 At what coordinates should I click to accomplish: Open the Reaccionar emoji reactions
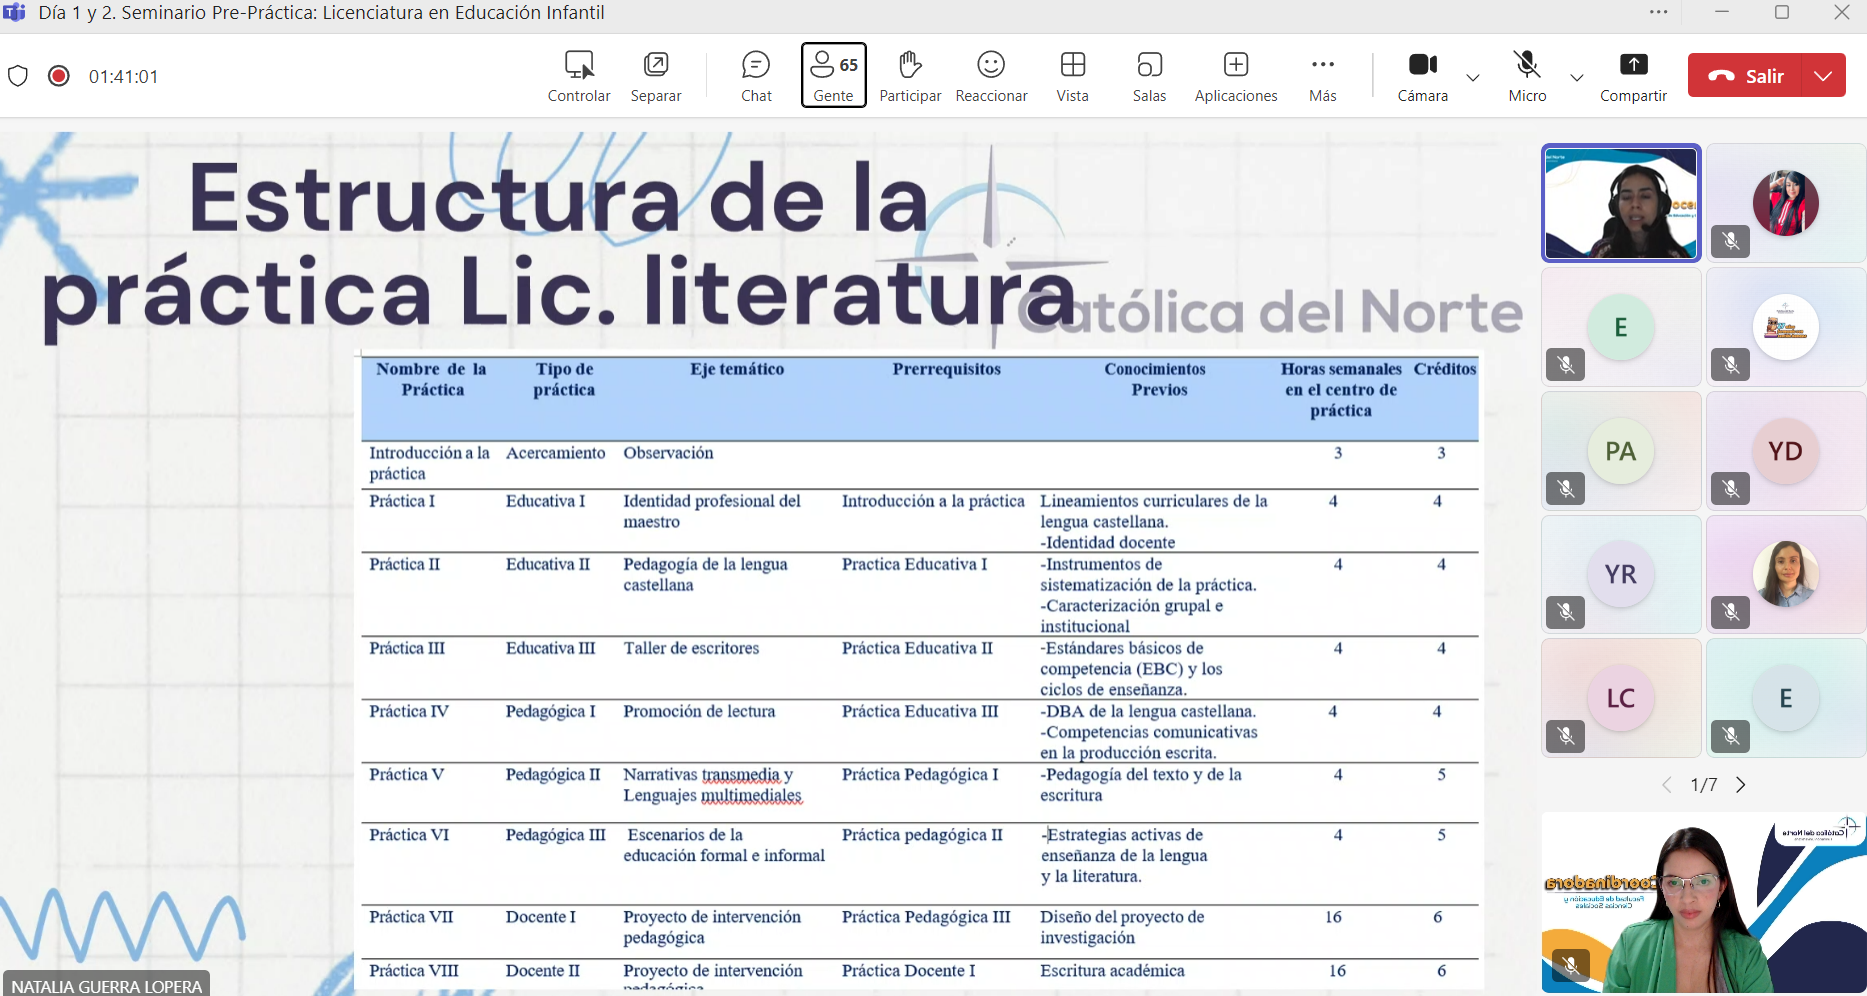(990, 76)
